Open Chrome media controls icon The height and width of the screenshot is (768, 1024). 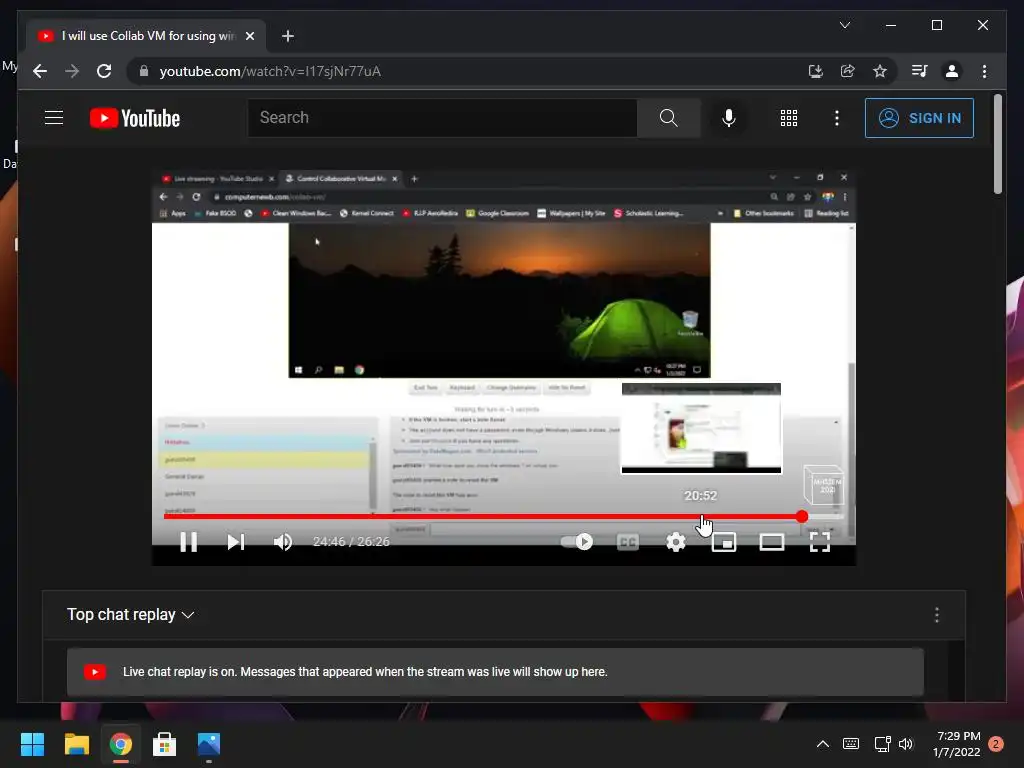(x=920, y=71)
